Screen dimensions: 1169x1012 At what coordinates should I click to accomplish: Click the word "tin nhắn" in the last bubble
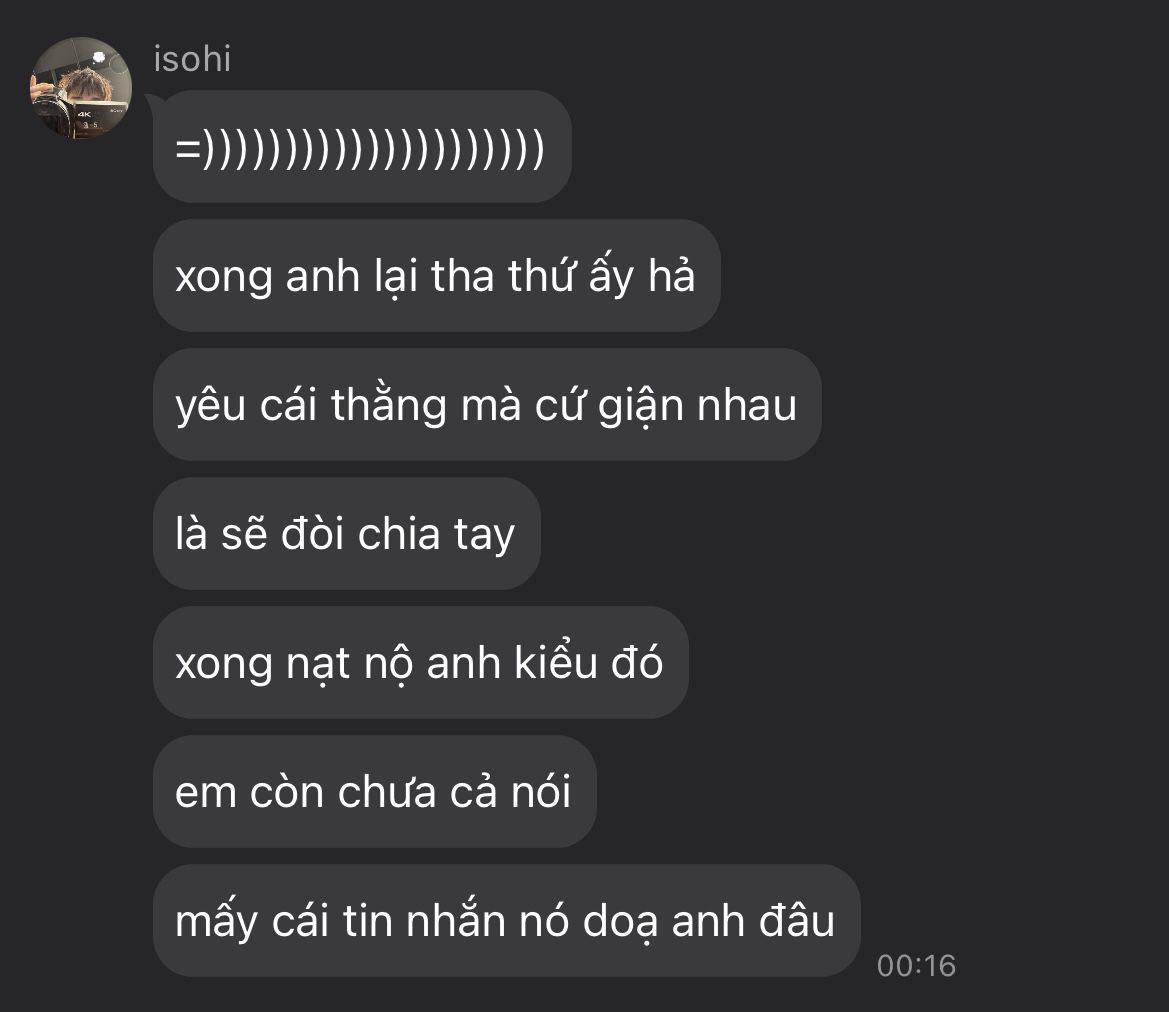tap(423, 920)
